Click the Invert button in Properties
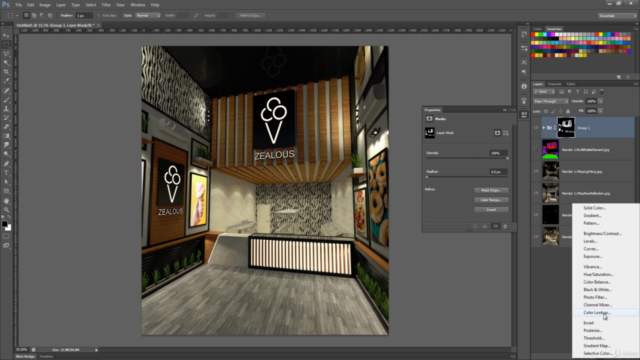This screenshot has width=640, height=360. click(491, 209)
